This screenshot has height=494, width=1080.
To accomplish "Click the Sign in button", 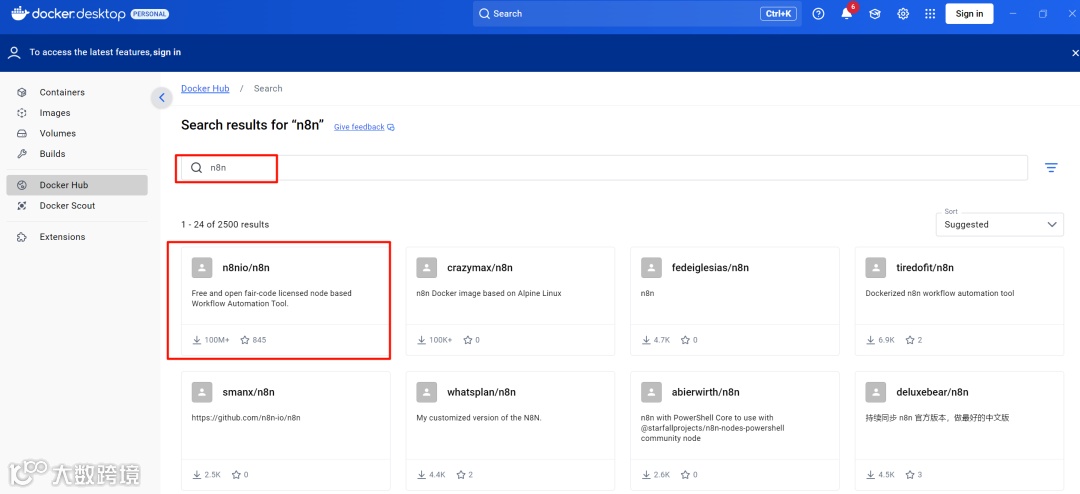I will click(x=969, y=14).
